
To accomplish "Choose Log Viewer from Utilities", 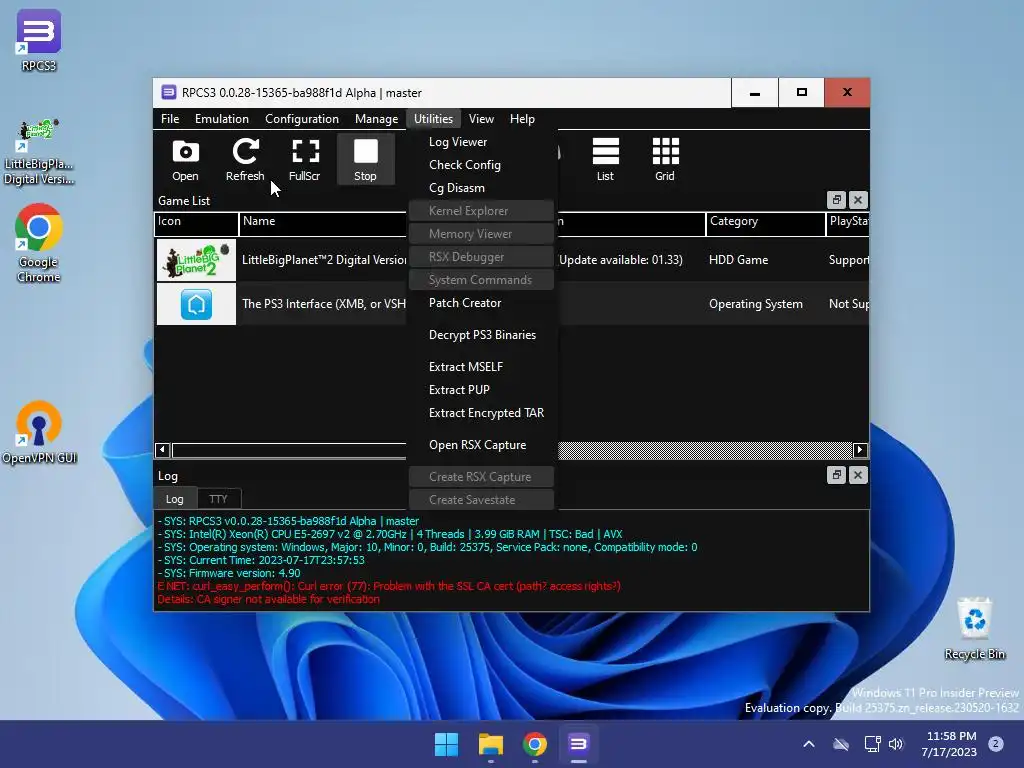I will tap(482, 142).
